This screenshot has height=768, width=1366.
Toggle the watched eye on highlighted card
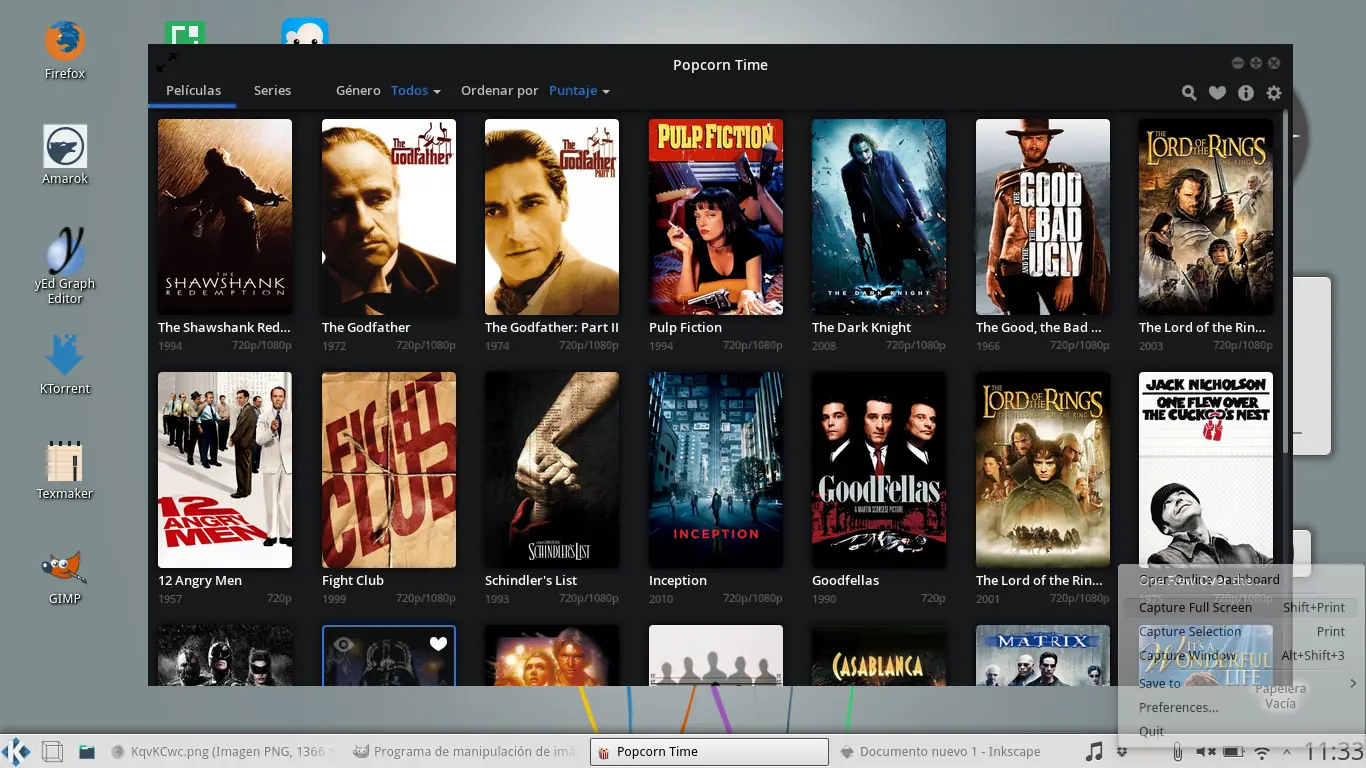343,644
